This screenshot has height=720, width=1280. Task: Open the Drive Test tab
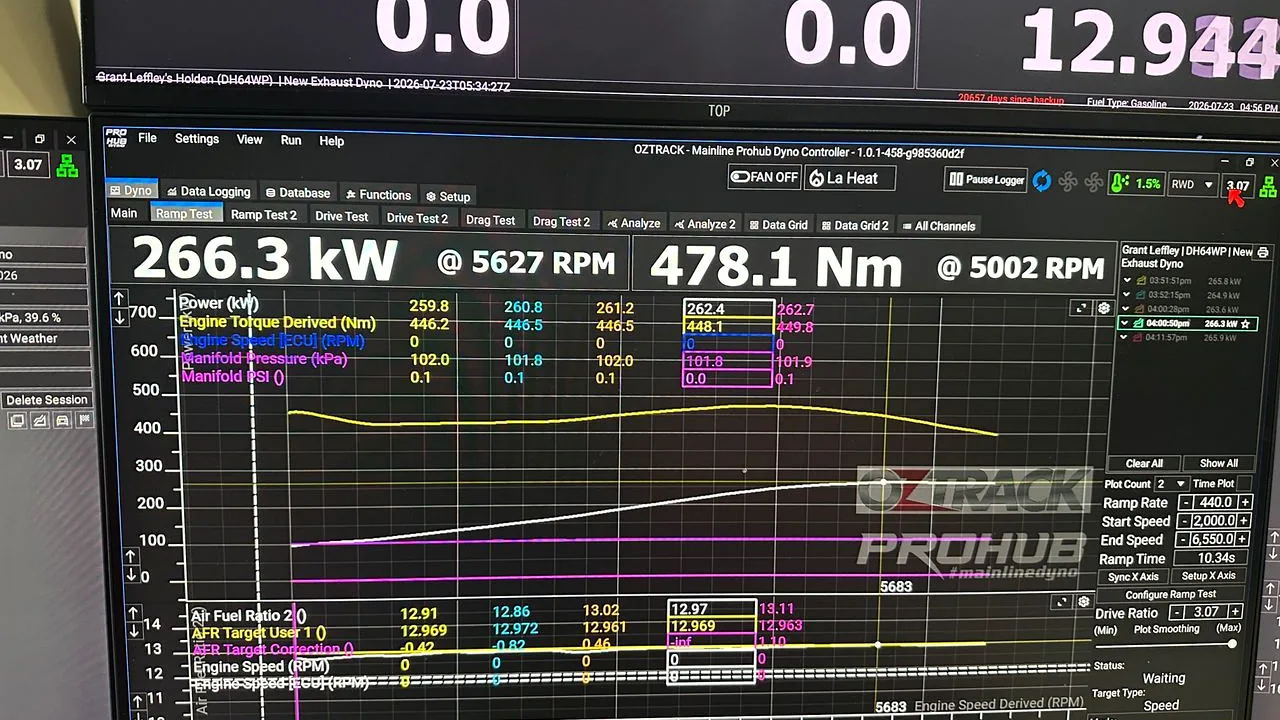(x=342, y=216)
